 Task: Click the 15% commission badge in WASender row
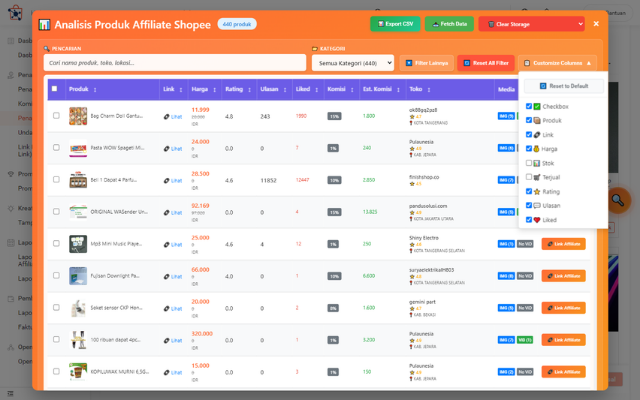point(334,212)
